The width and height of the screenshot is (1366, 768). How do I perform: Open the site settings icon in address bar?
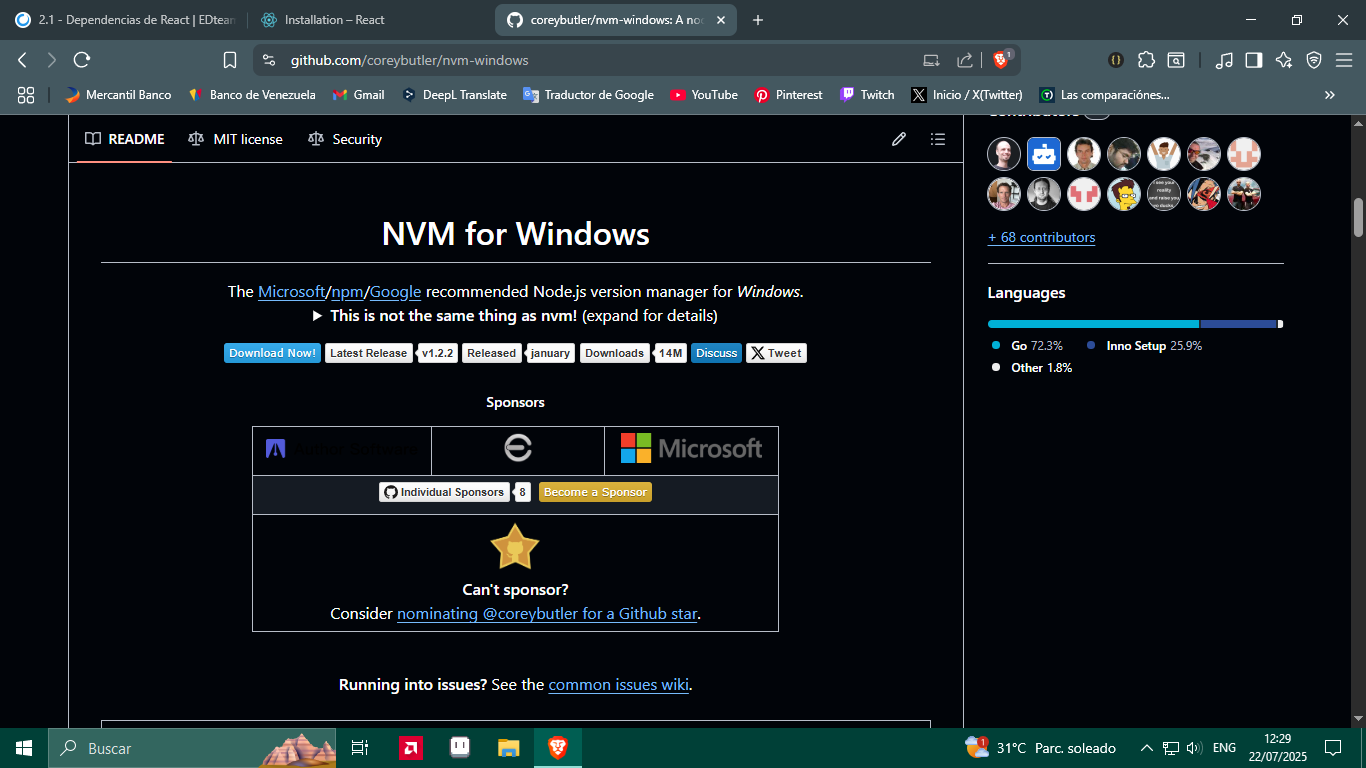coord(267,60)
